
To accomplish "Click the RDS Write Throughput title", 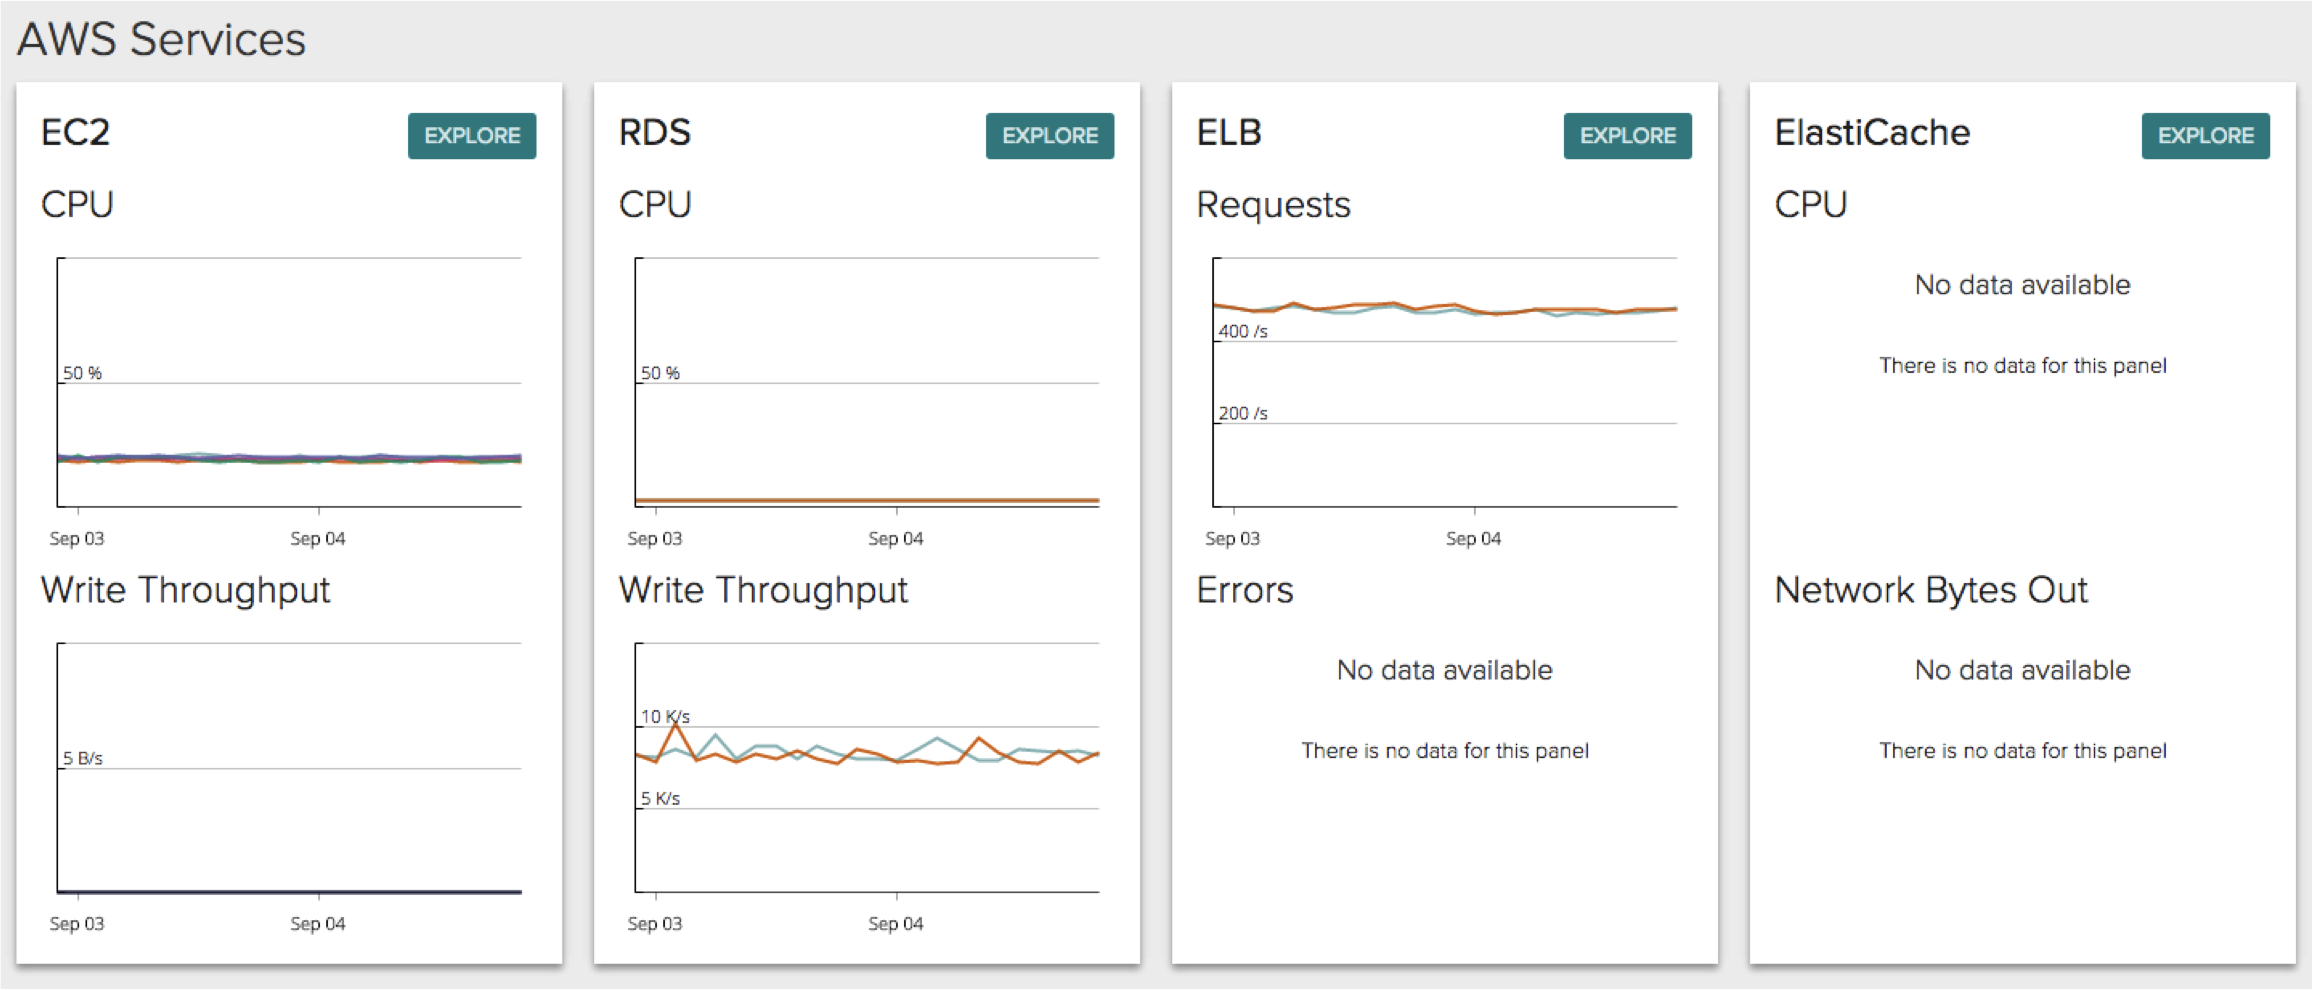I will [763, 590].
